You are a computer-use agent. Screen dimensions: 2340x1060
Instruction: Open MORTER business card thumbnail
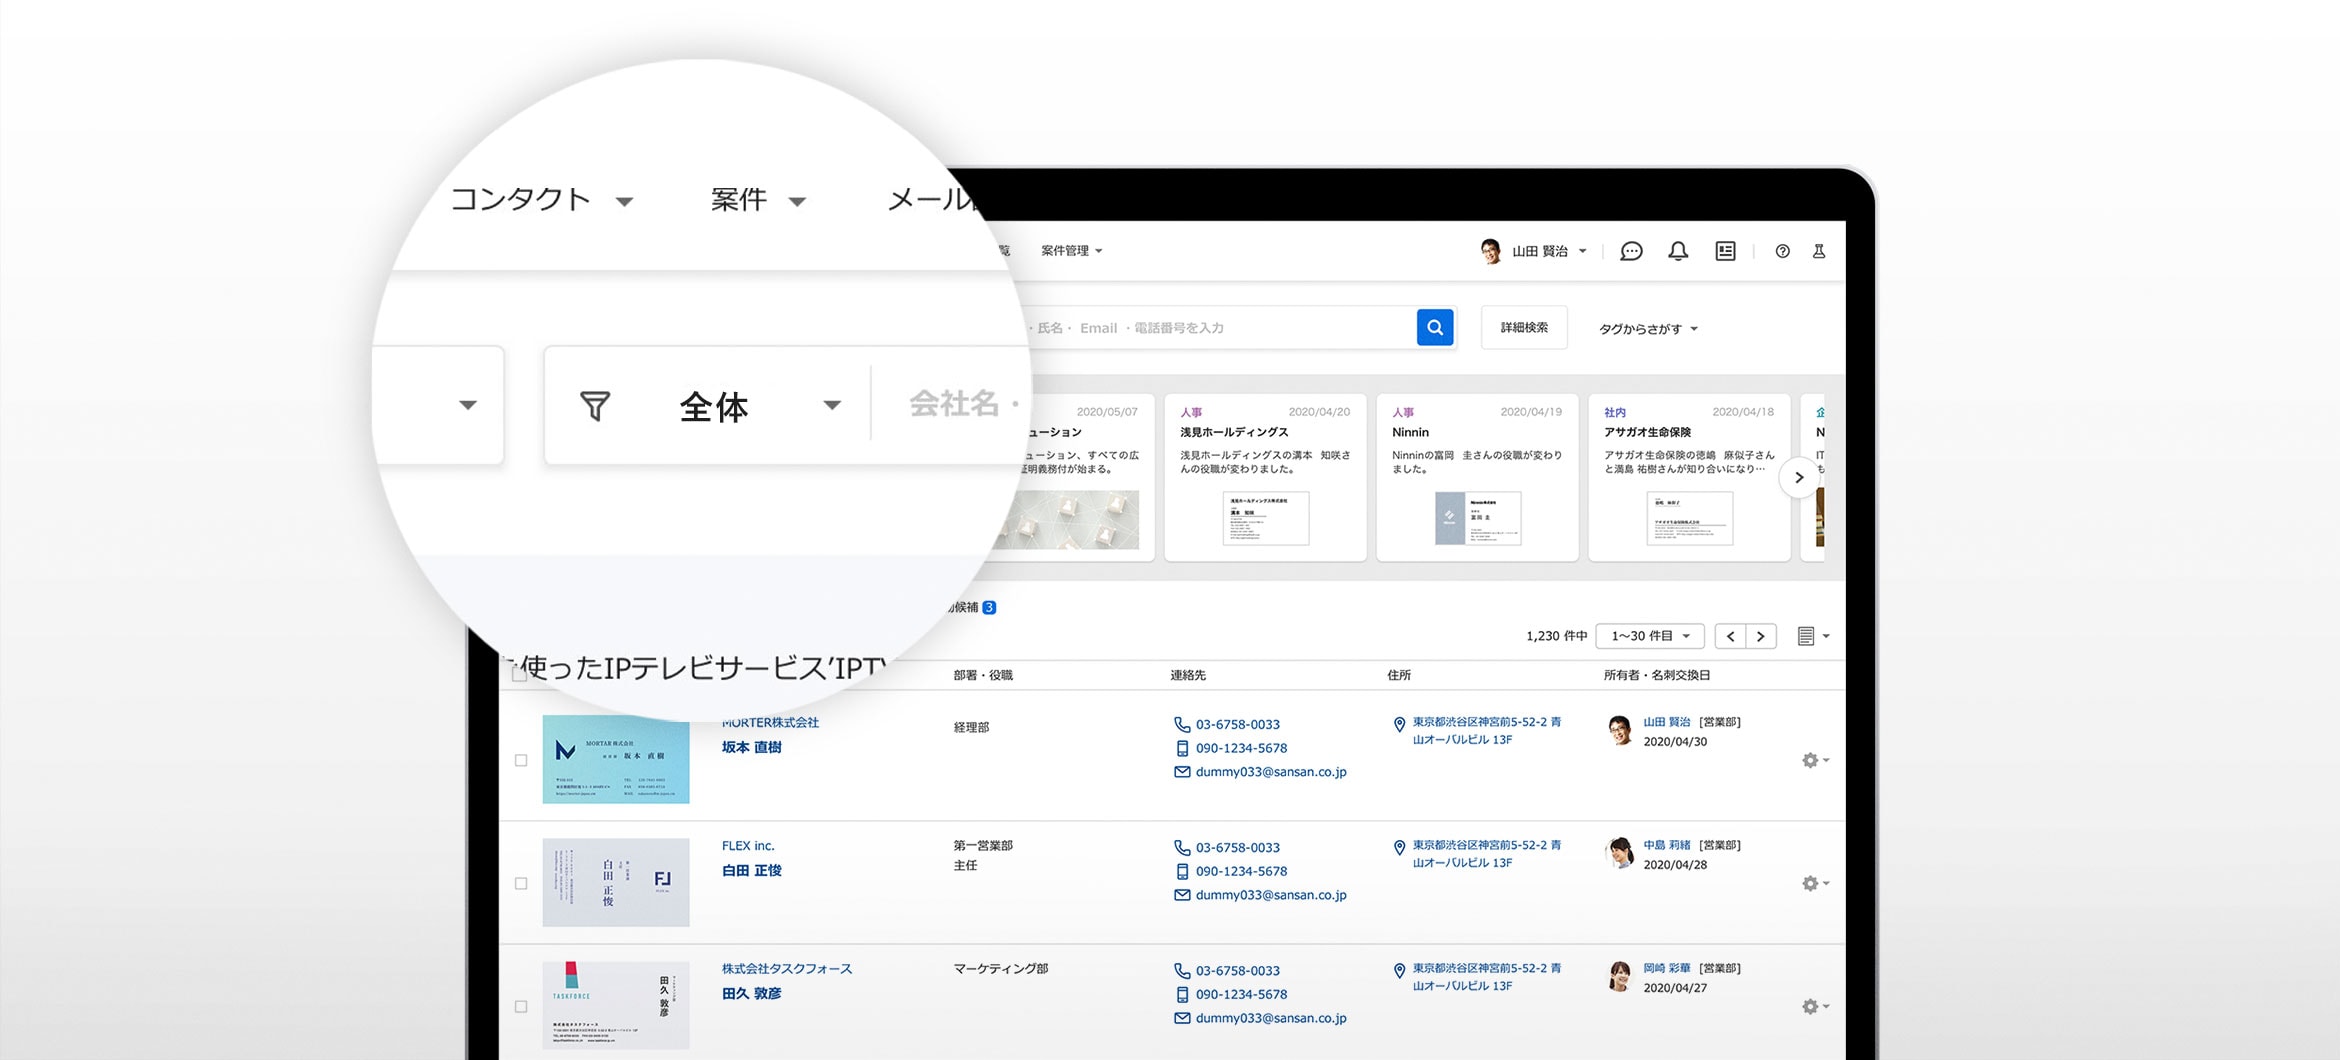click(x=616, y=759)
